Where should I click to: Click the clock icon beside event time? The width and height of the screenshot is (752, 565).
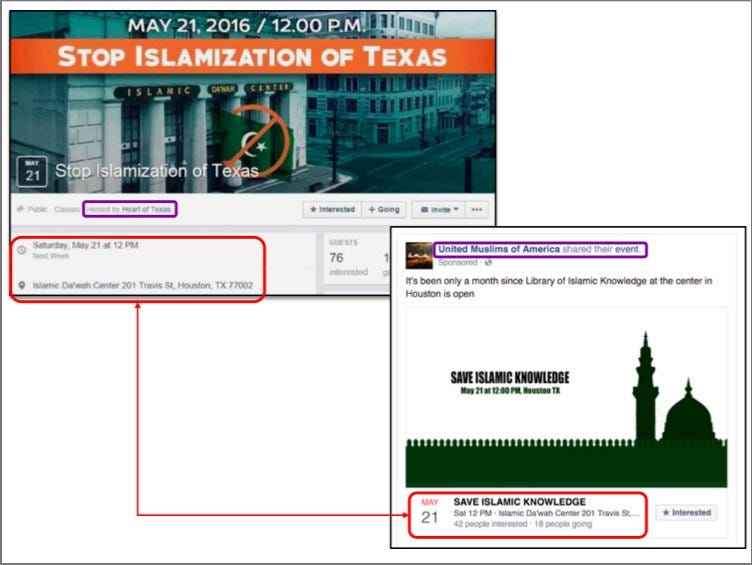(22, 246)
